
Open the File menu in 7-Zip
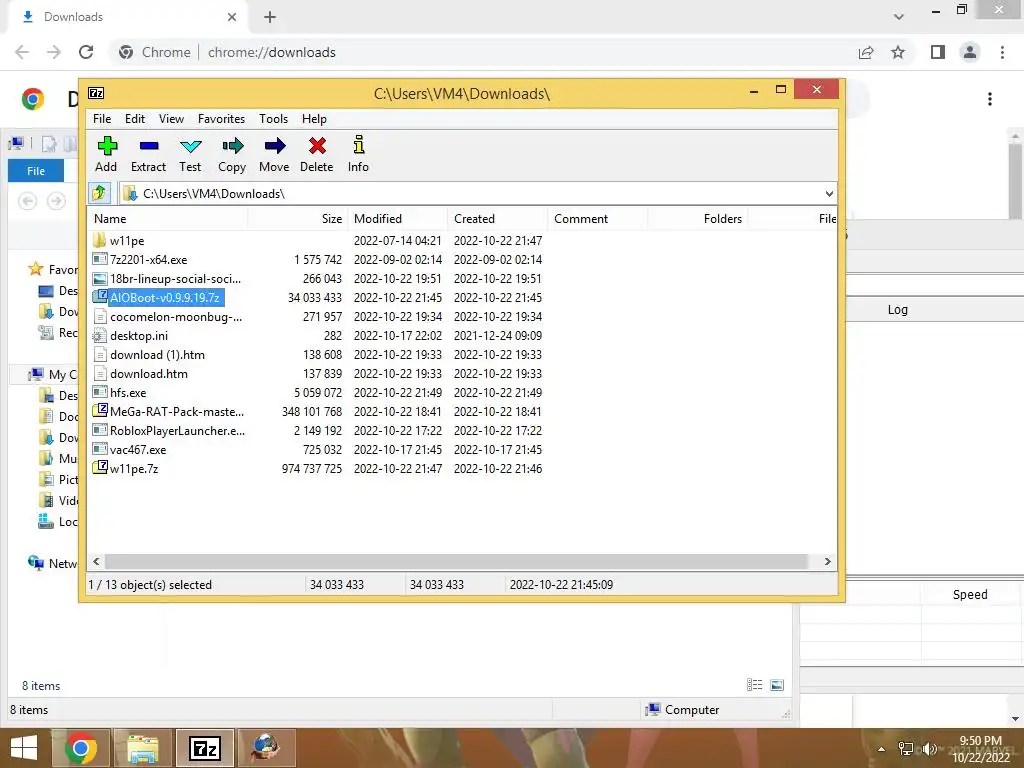(102, 119)
